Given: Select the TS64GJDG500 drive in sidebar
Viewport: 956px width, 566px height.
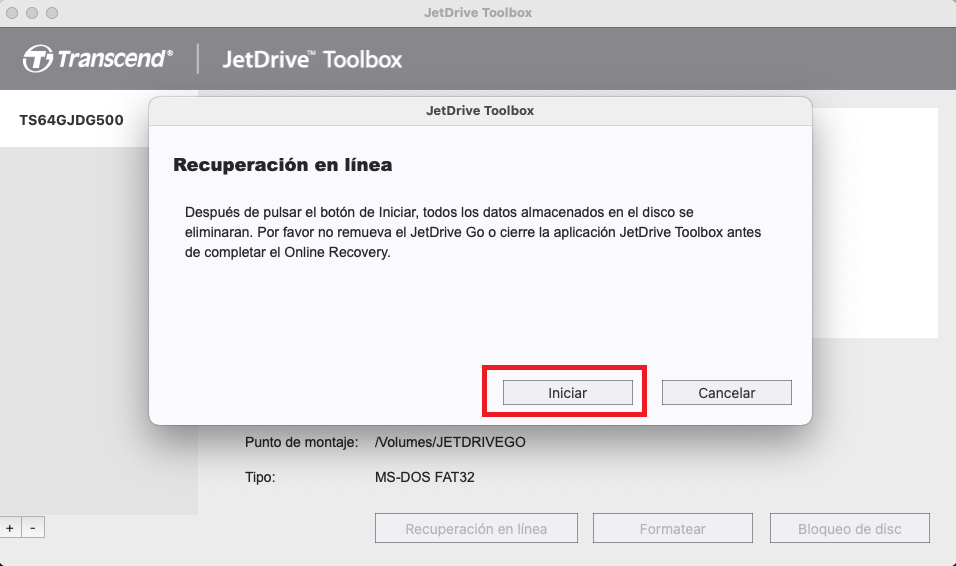Looking at the screenshot, I should tap(74, 120).
